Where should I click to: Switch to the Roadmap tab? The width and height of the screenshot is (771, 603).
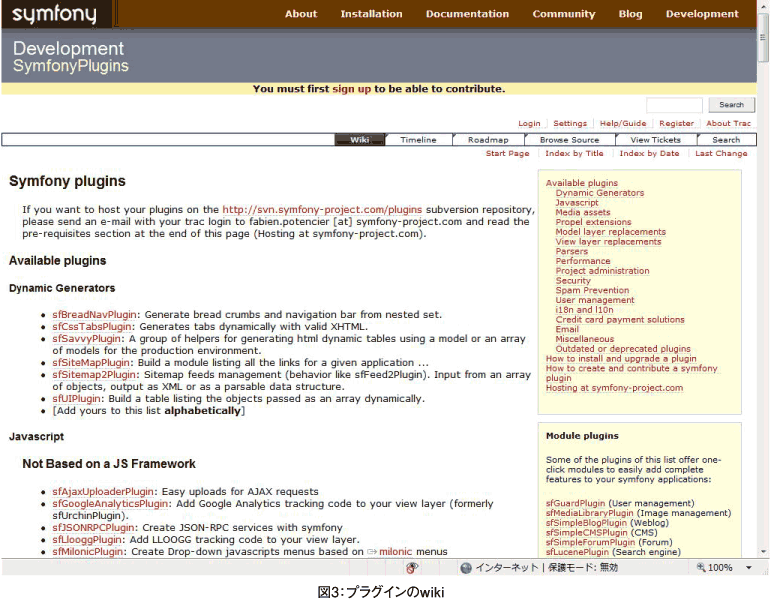(x=488, y=140)
